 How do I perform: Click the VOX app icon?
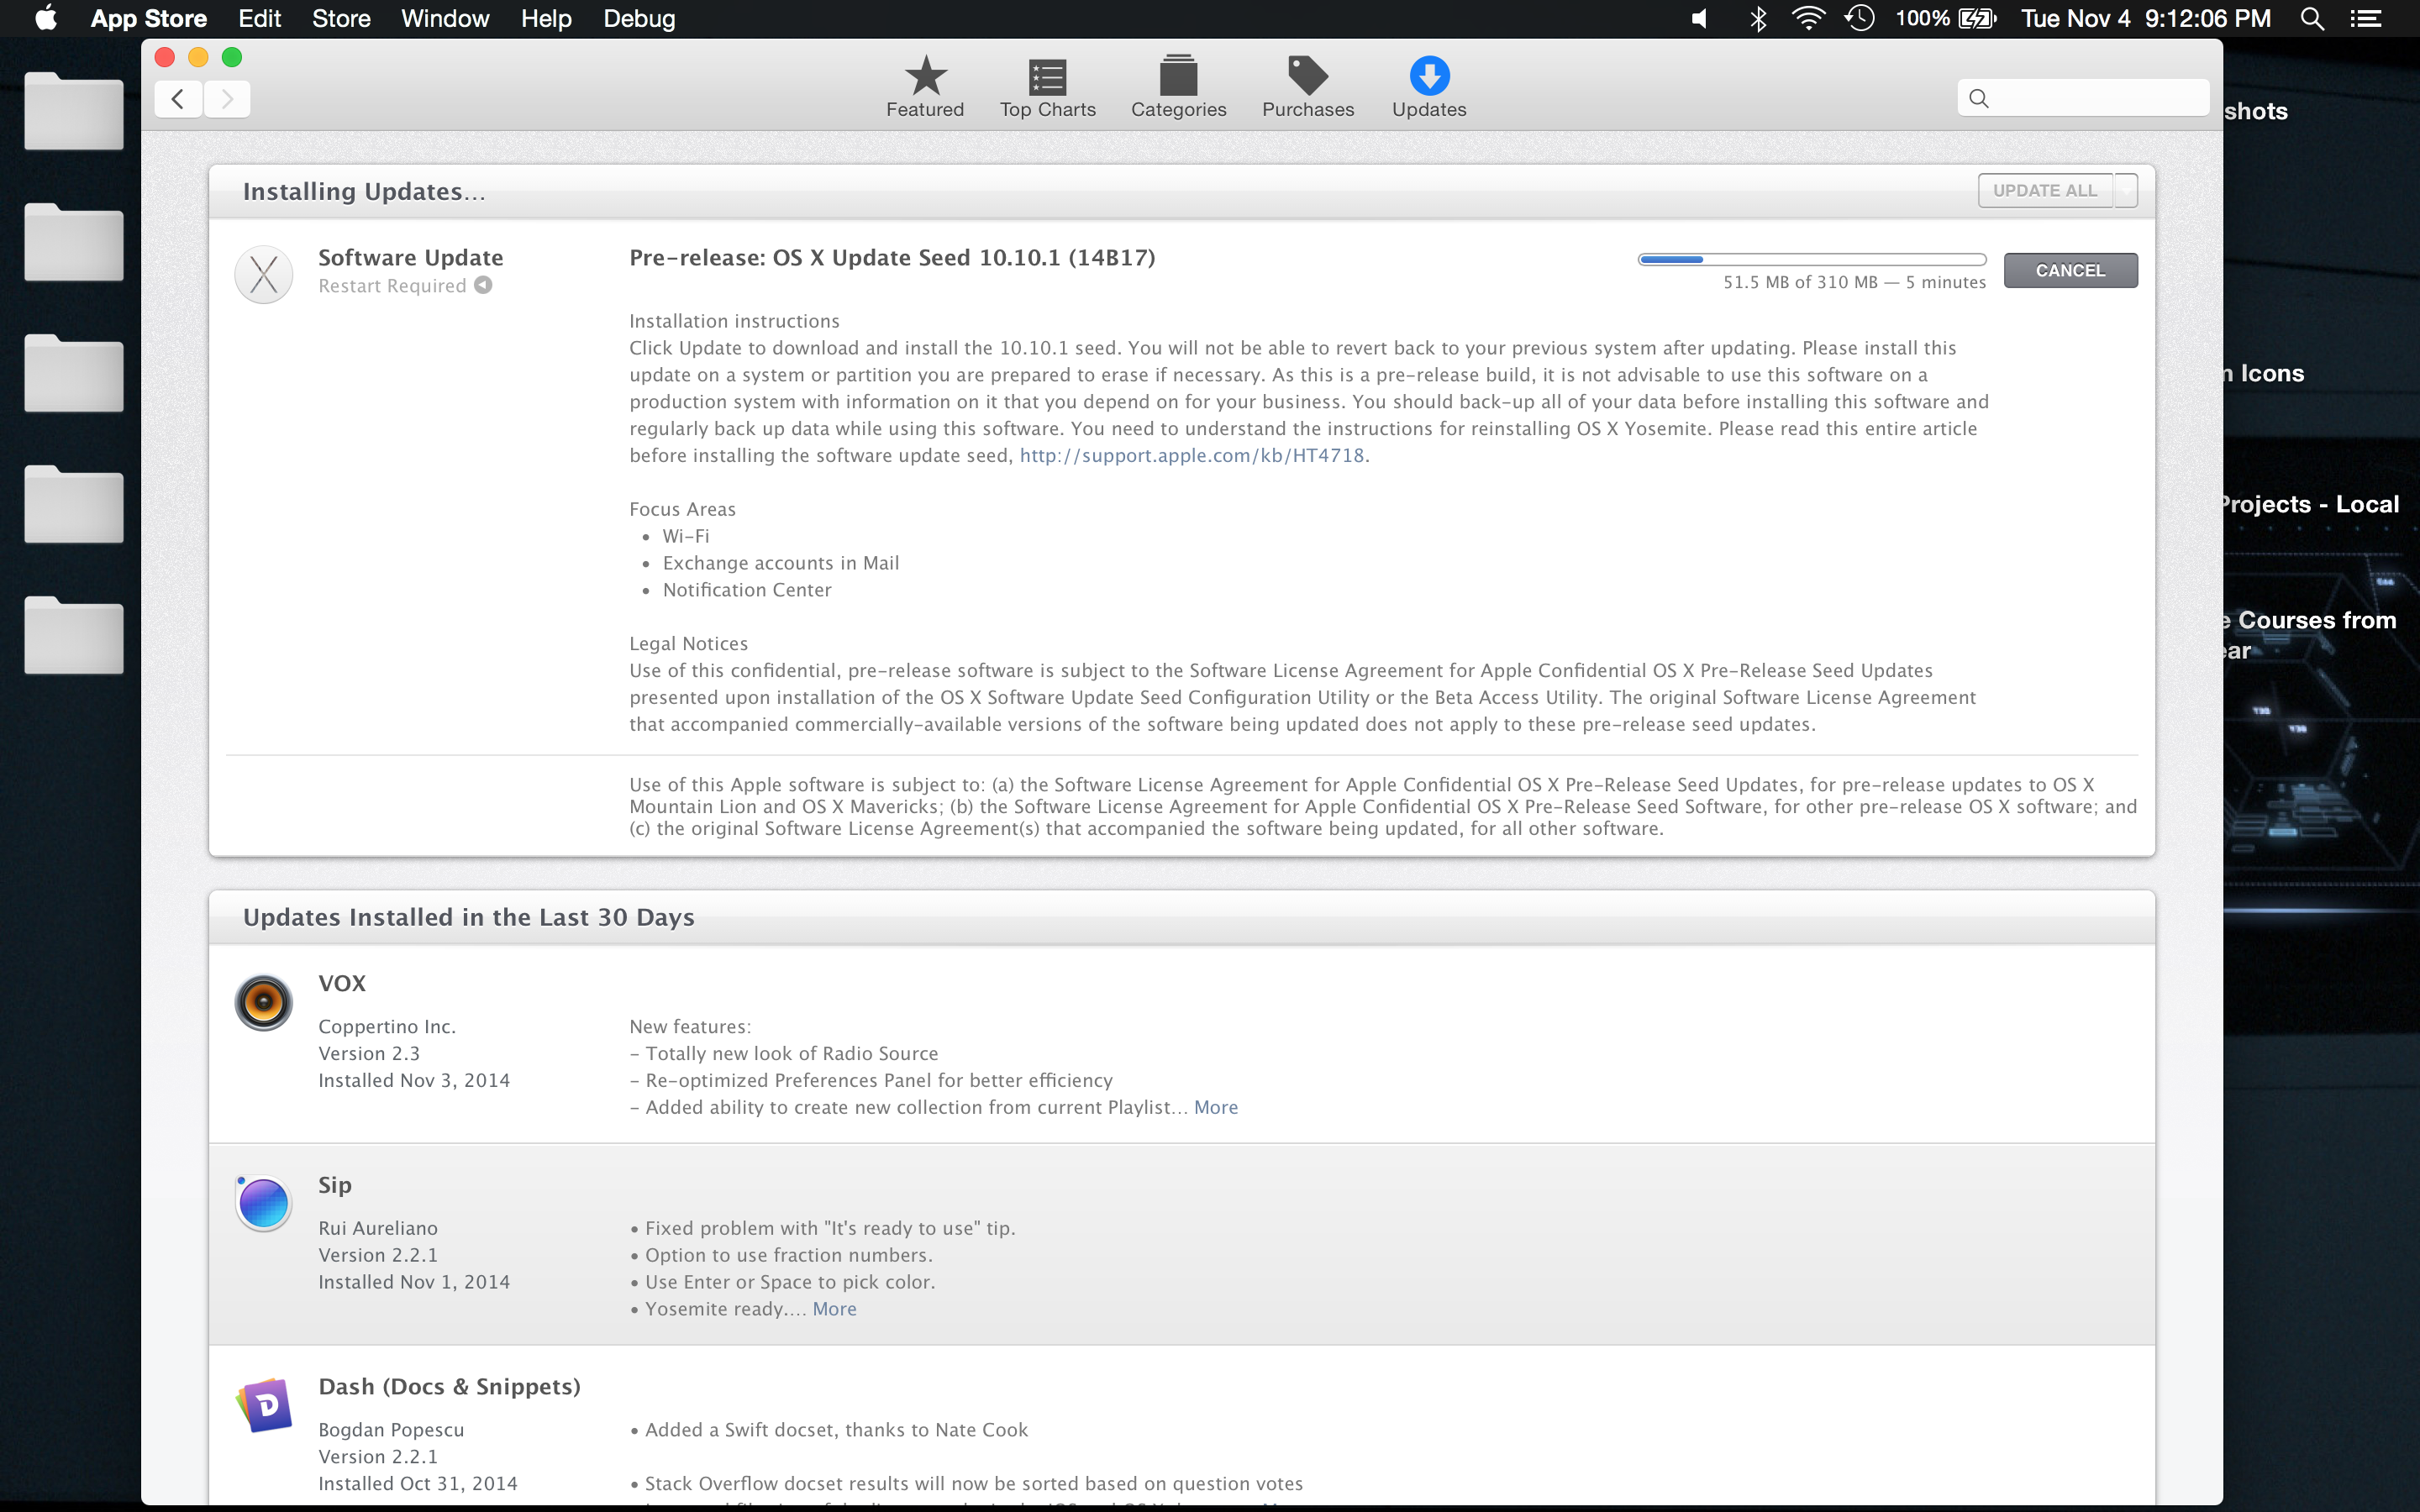click(x=263, y=1002)
